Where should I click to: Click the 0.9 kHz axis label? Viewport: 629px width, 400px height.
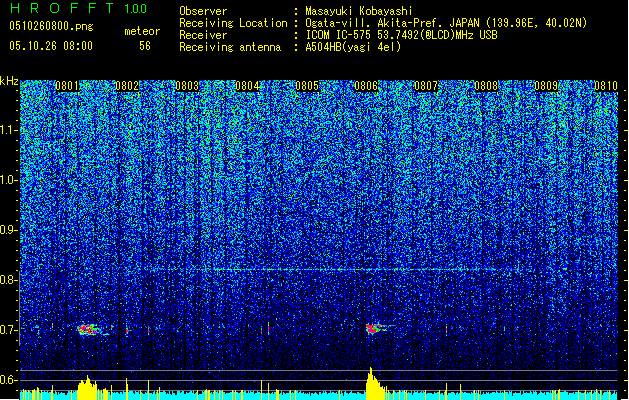click(8, 230)
